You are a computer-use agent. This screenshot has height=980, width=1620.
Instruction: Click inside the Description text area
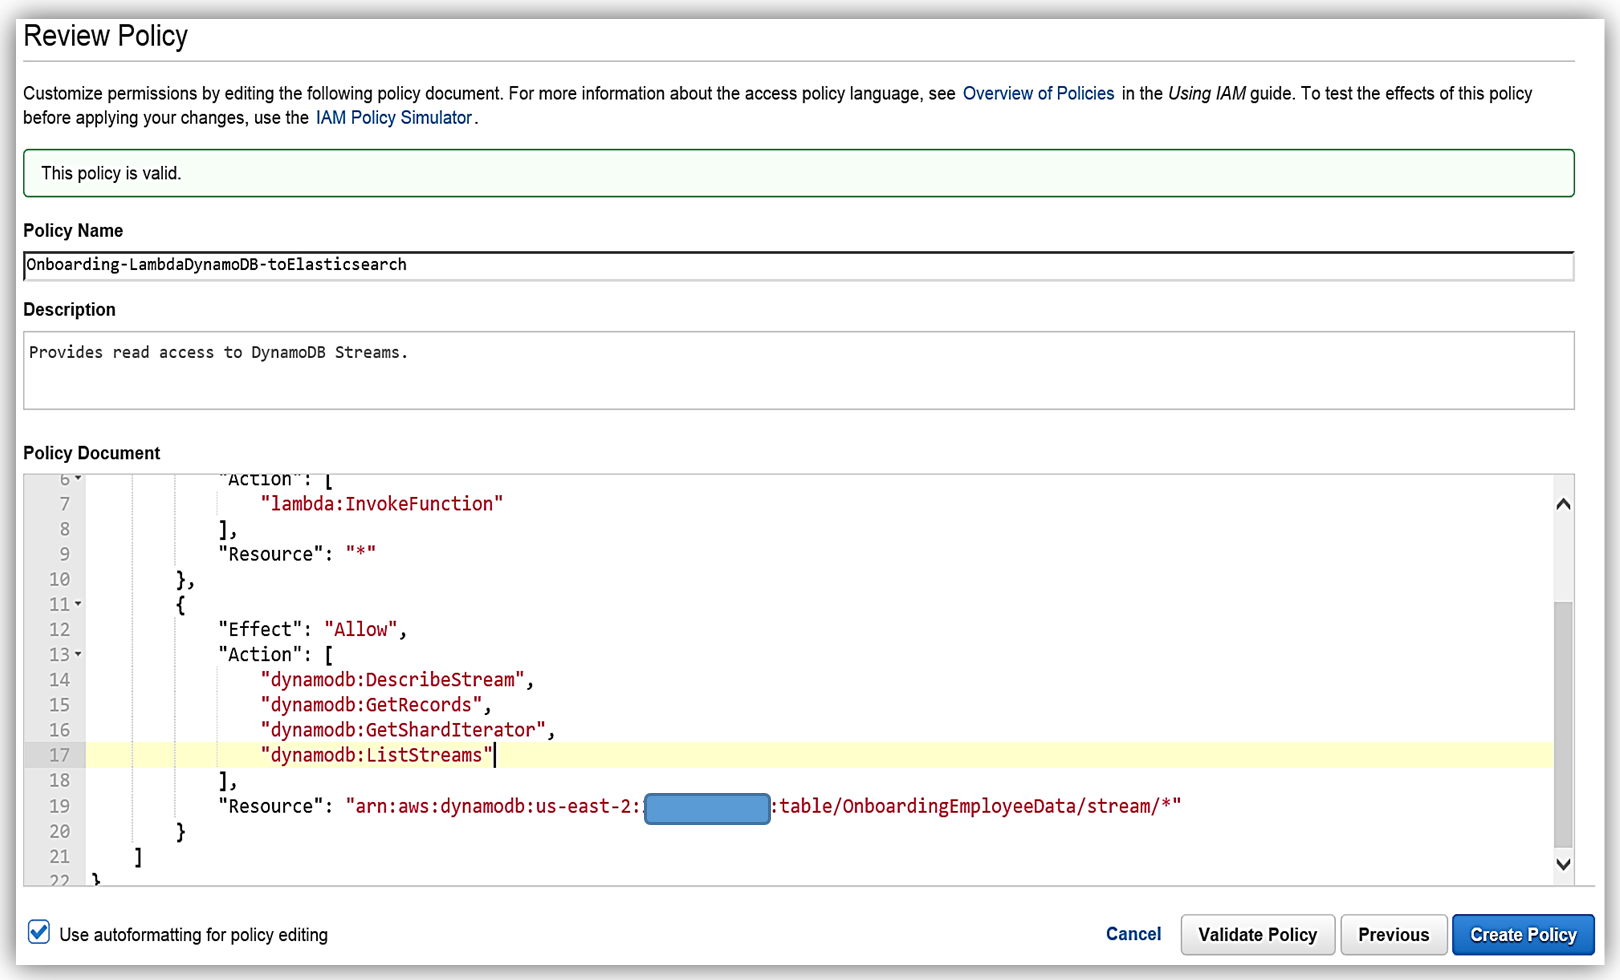pyautogui.click(x=797, y=370)
